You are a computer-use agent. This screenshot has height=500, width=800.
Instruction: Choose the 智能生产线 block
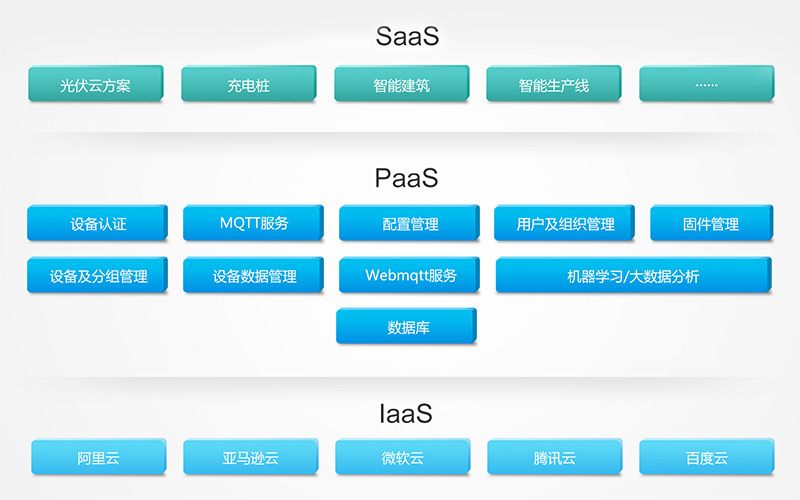point(553,85)
